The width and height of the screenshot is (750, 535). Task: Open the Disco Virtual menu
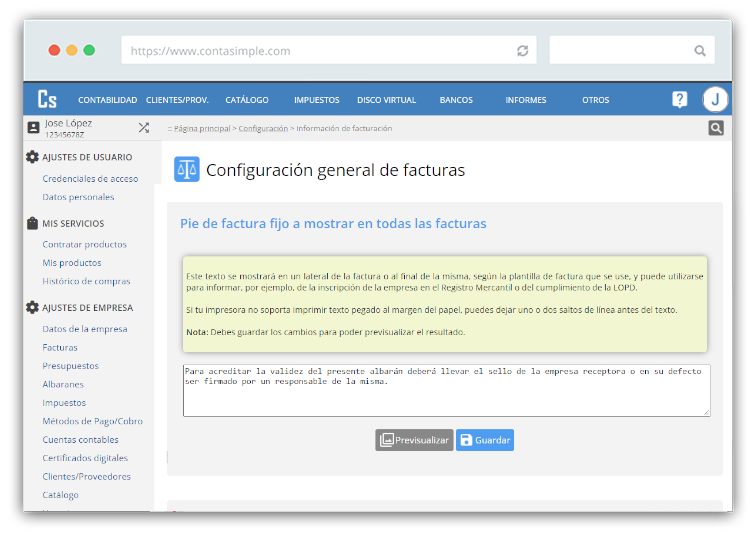click(x=386, y=100)
